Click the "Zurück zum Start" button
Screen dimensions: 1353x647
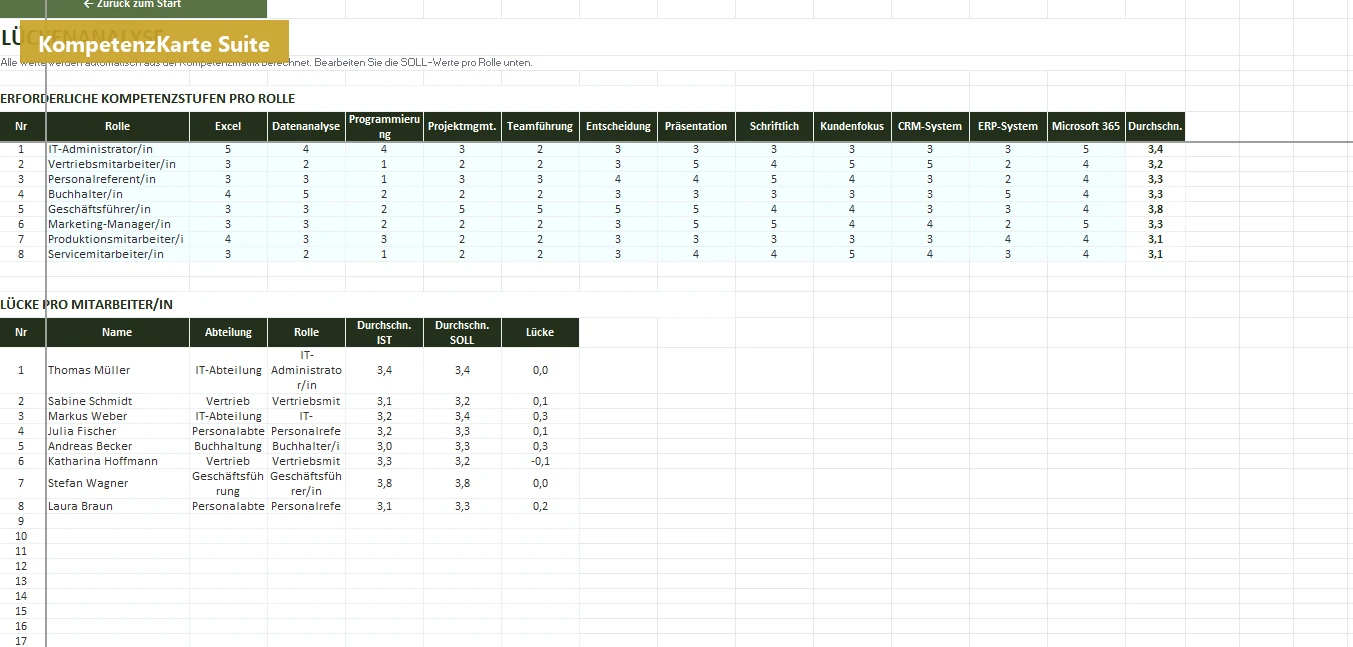[133, 6]
